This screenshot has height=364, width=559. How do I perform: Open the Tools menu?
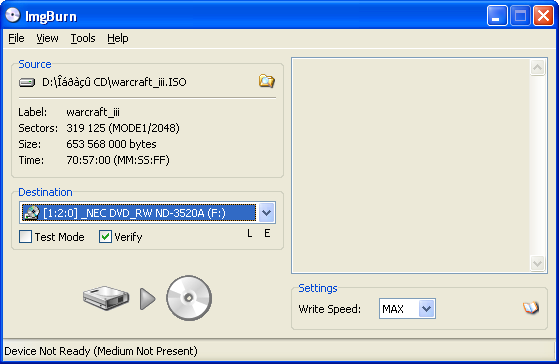(83, 38)
